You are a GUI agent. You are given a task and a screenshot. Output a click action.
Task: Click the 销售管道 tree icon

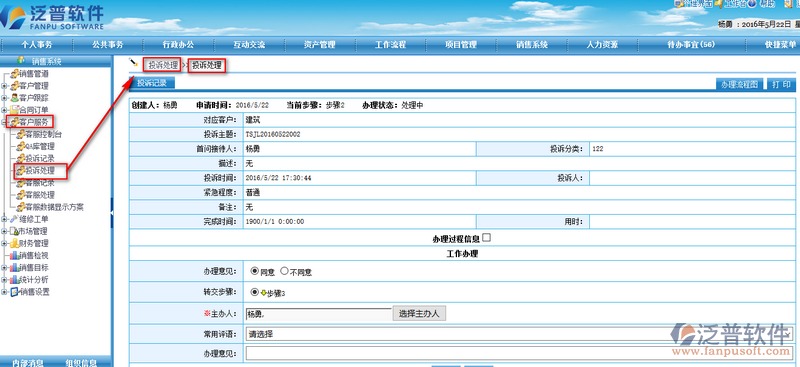pyautogui.click(x=14, y=74)
